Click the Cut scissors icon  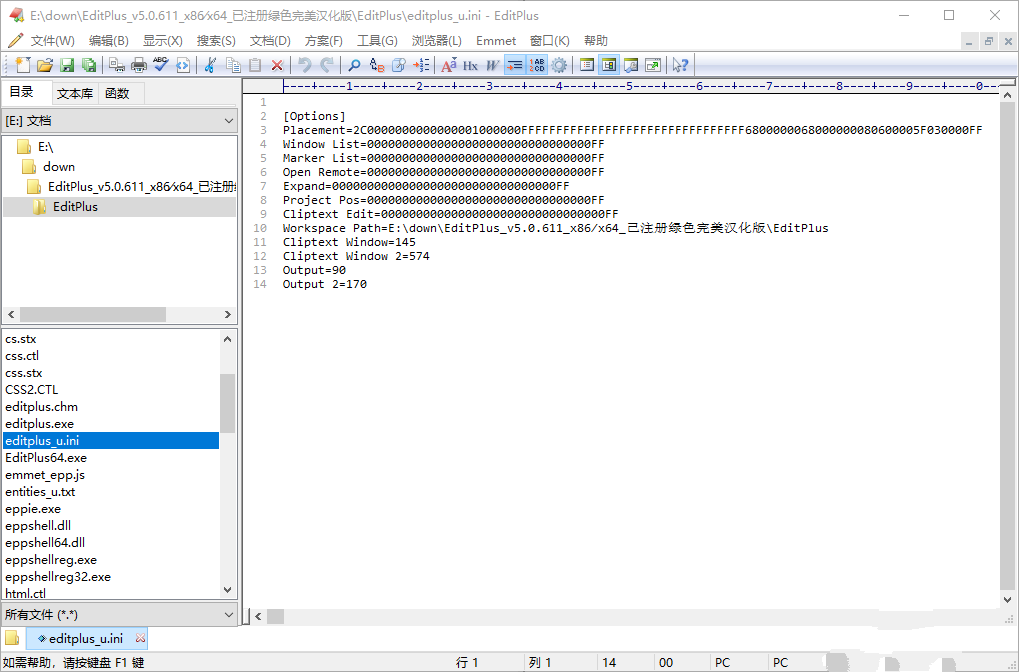[210, 65]
